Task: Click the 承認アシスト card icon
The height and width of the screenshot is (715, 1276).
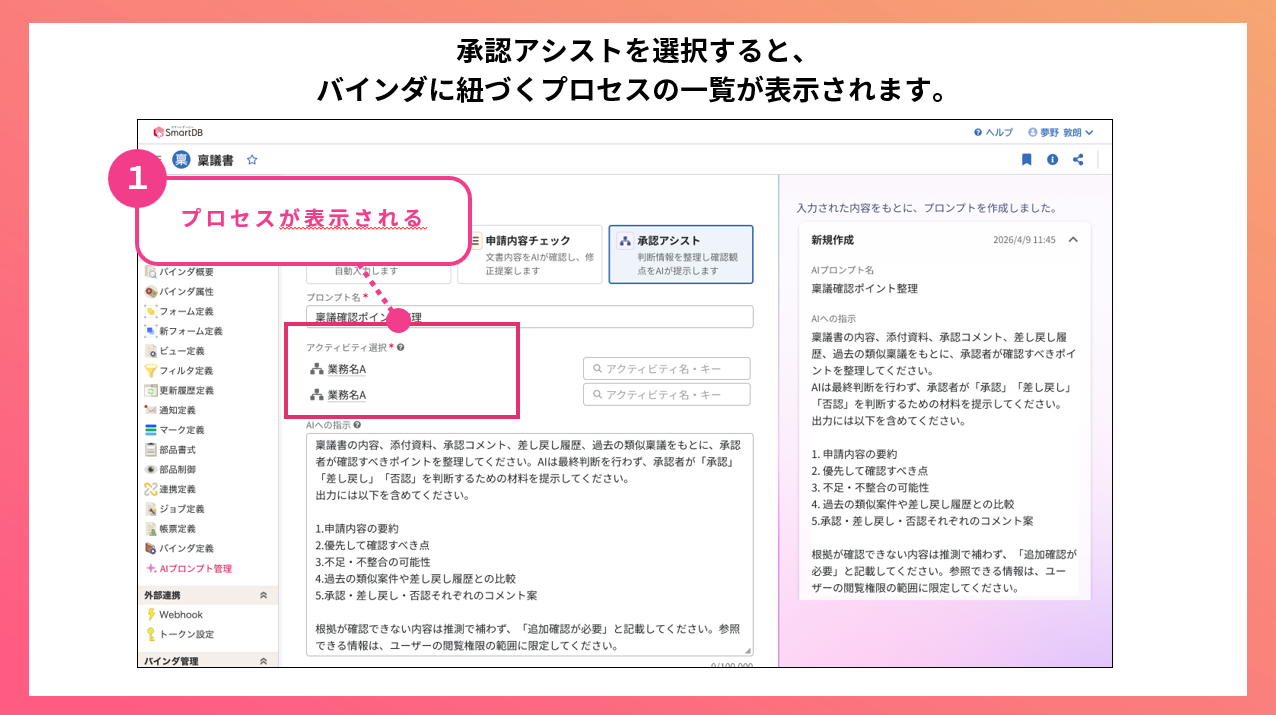Action: click(625, 241)
